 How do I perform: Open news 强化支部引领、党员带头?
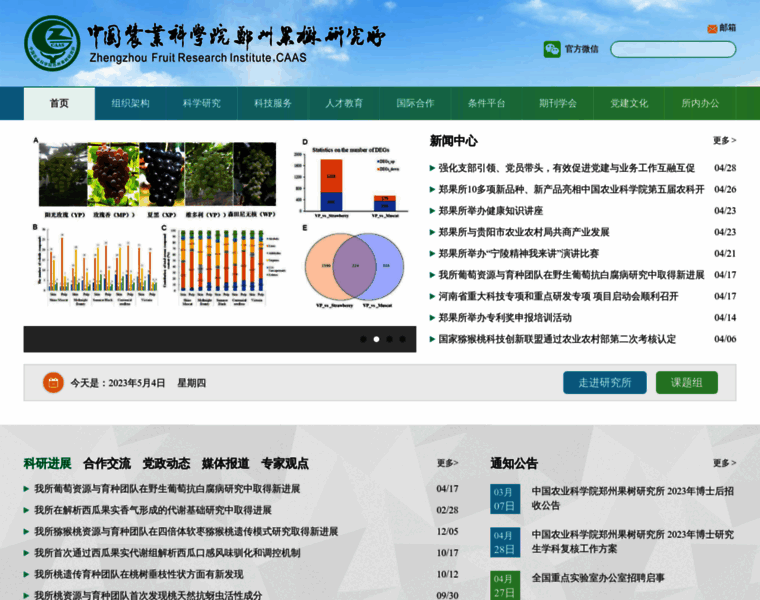[566, 168]
